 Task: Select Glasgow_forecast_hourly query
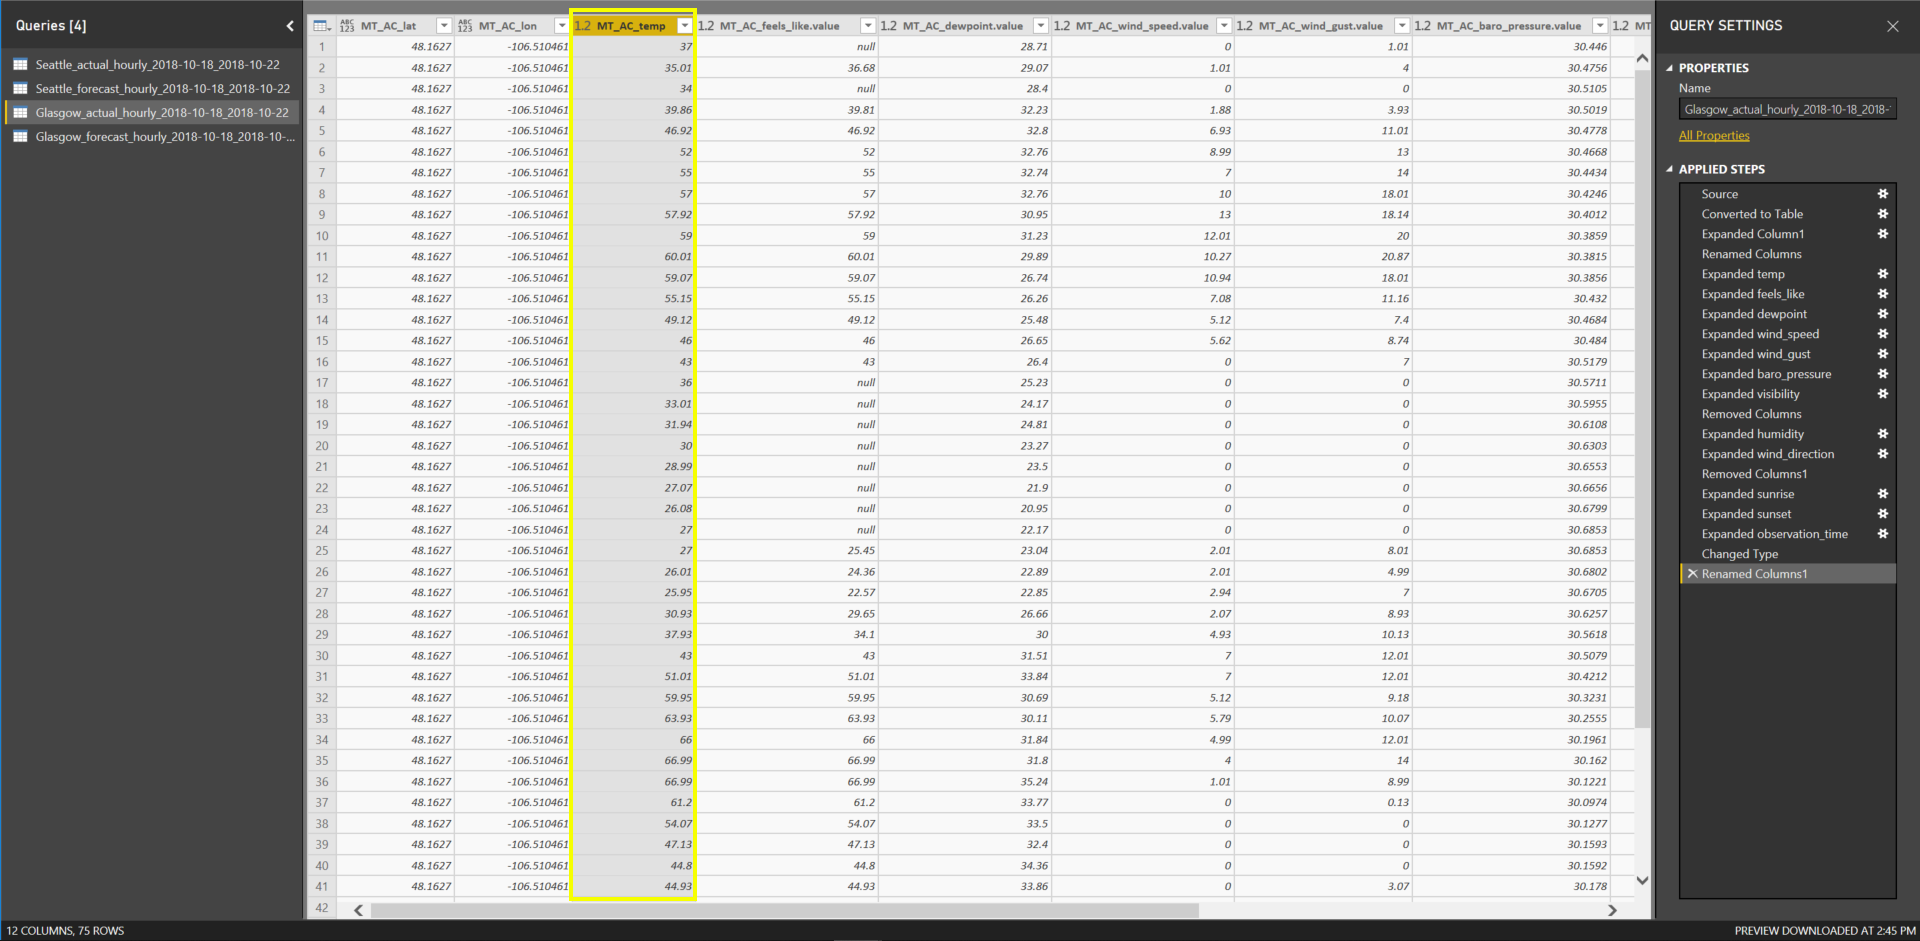[153, 137]
